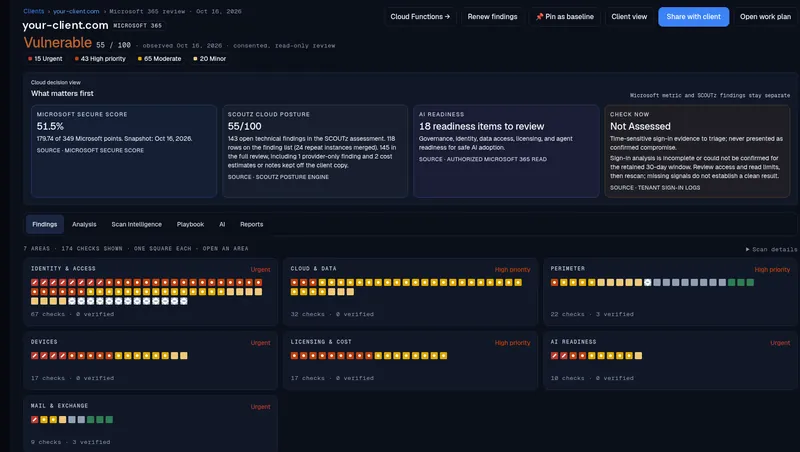Click last yellow check square in Licensing & Cost

(443, 356)
